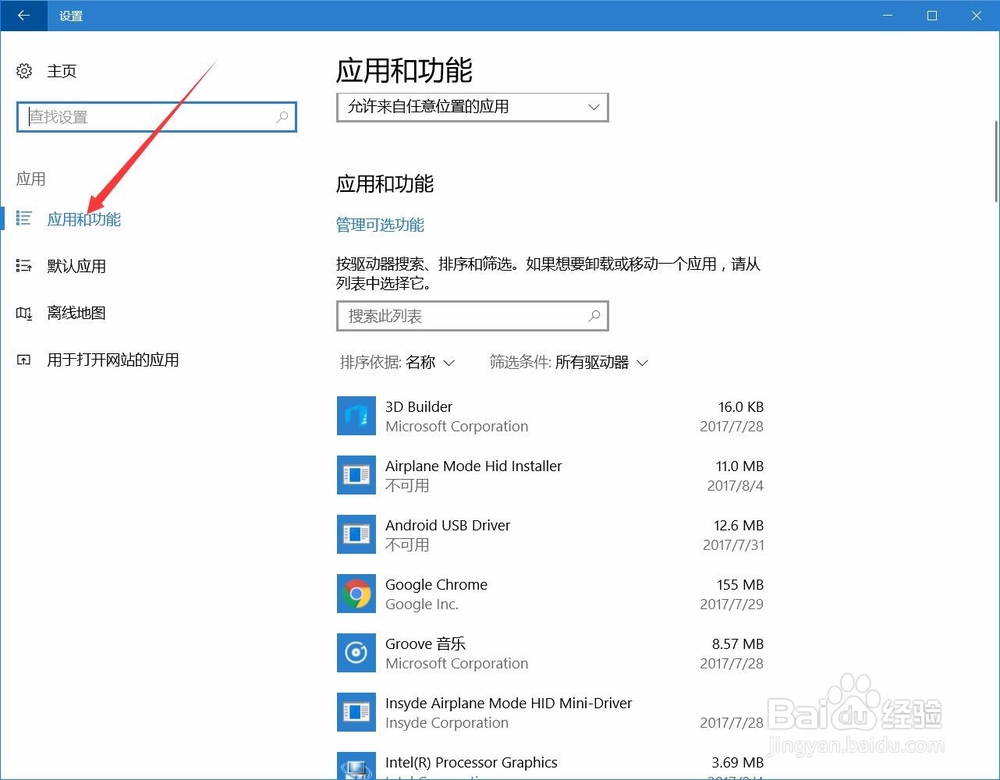Select Airplane Mode Hid Installer entry name
Screen dimensions: 1000x780
point(473,466)
